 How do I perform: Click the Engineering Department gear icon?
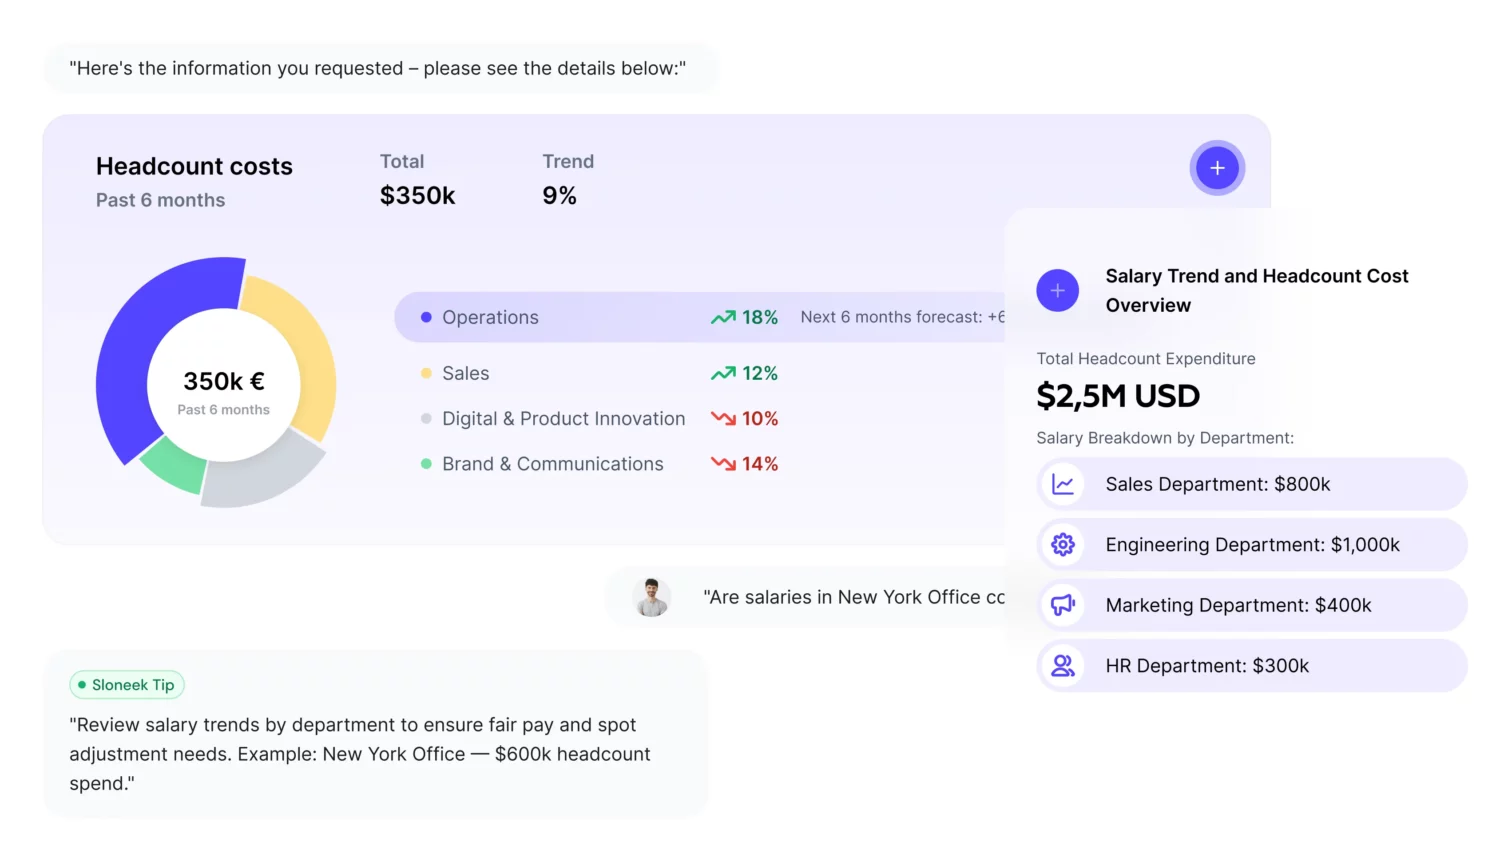(1063, 545)
